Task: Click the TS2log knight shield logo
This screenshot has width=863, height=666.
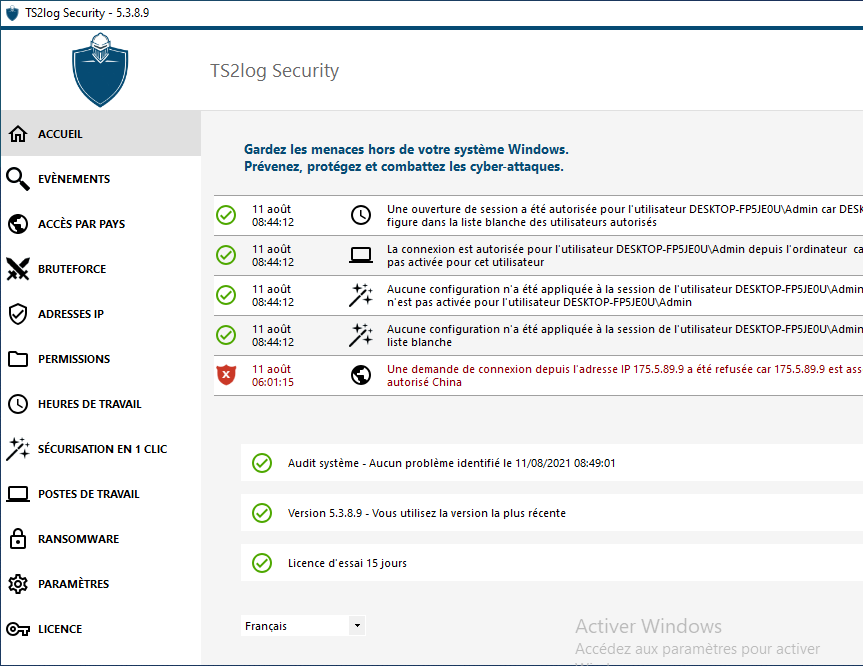Action: [100, 70]
